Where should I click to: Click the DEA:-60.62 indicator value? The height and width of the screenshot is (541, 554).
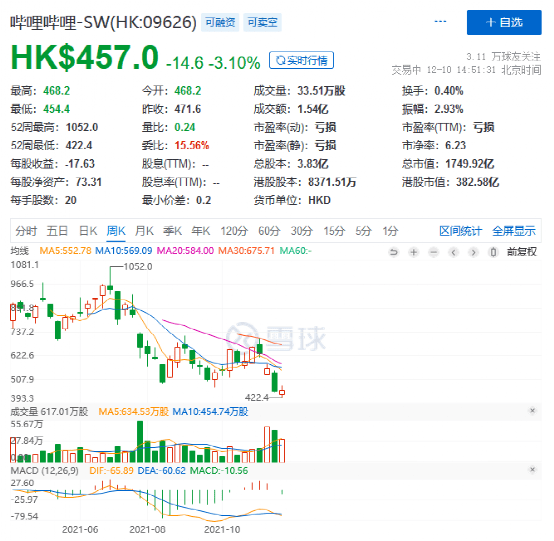coord(161,471)
